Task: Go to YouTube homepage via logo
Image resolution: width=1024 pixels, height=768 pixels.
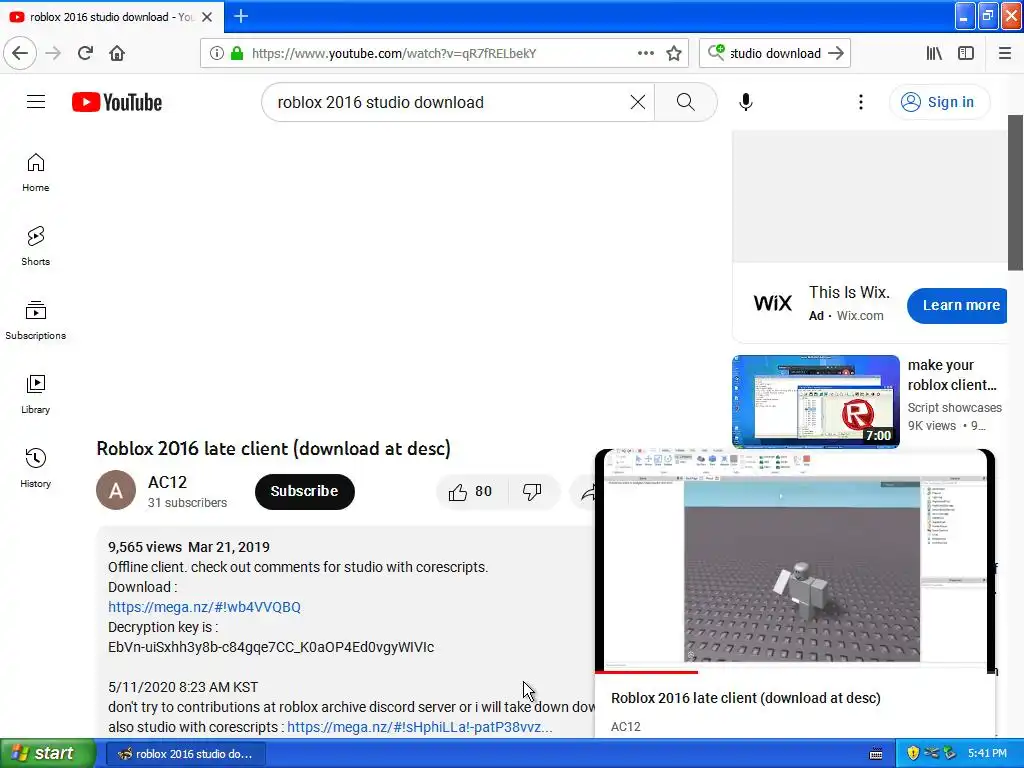Action: [117, 102]
